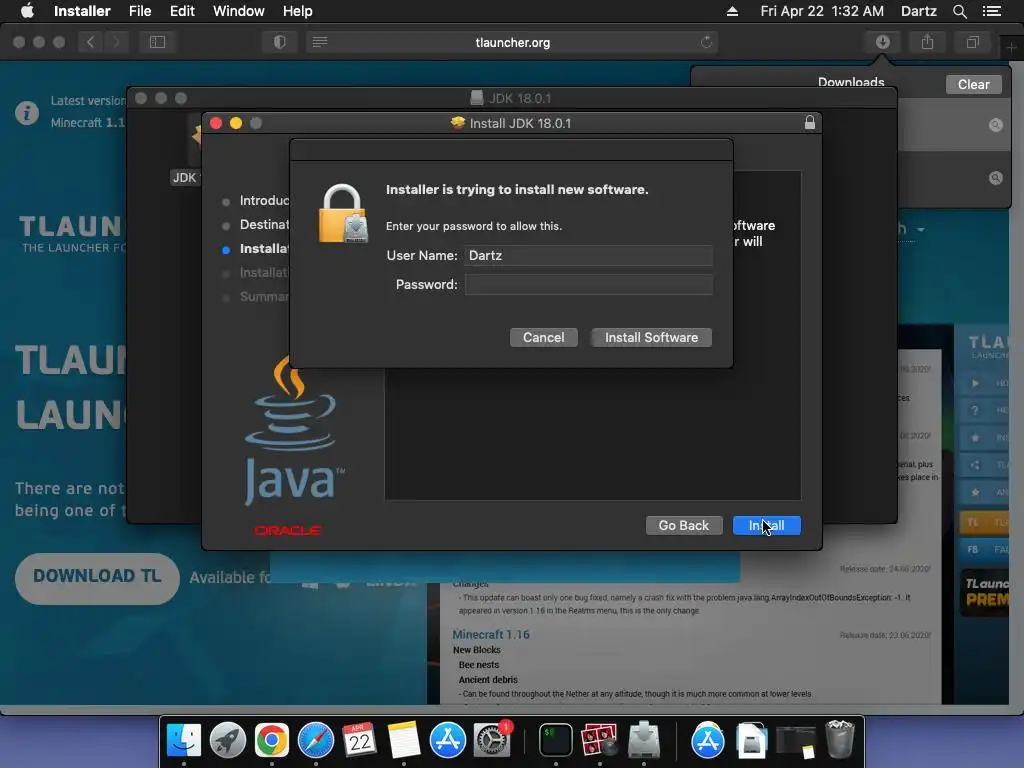Click the Summary step in installer sidebar

(x=264, y=296)
